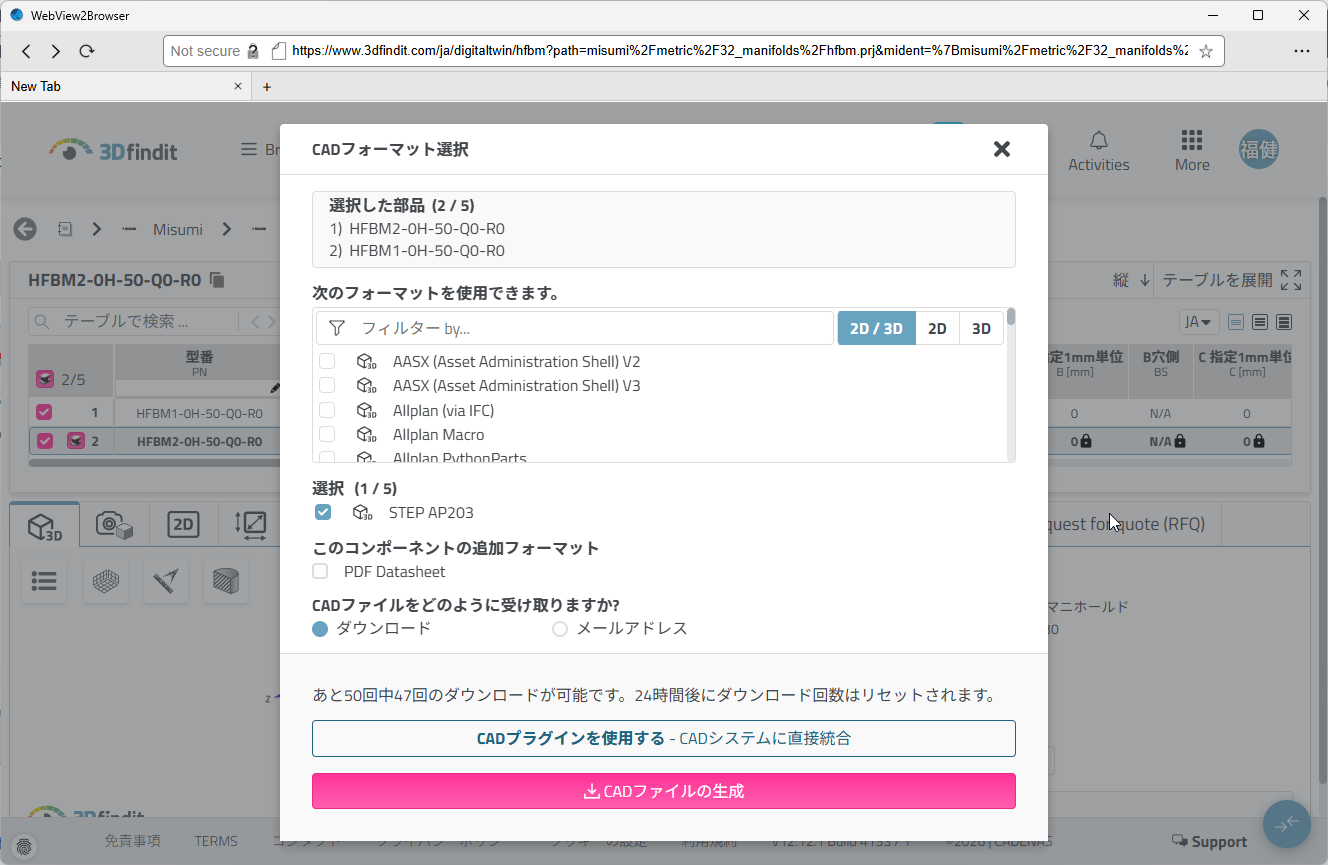
Task: Switch format filter to 2D
Action: point(937,328)
